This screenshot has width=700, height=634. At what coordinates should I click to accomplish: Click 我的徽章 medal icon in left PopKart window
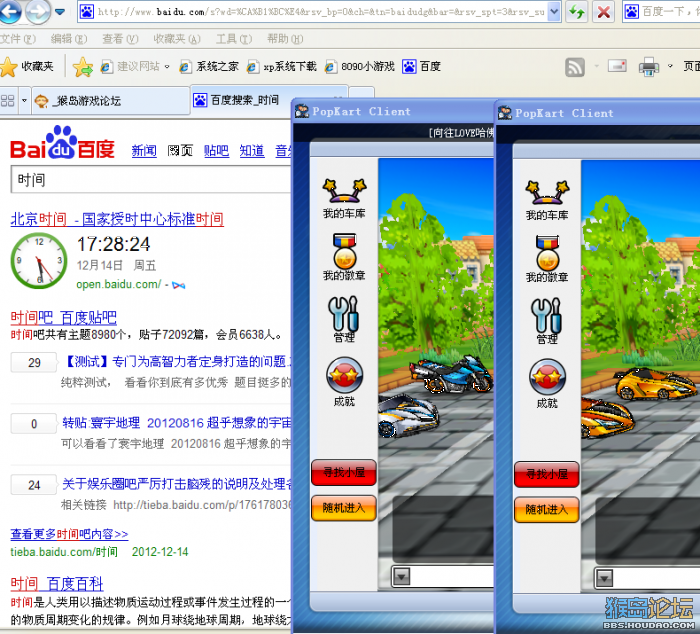pyautogui.click(x=344, y=257)
